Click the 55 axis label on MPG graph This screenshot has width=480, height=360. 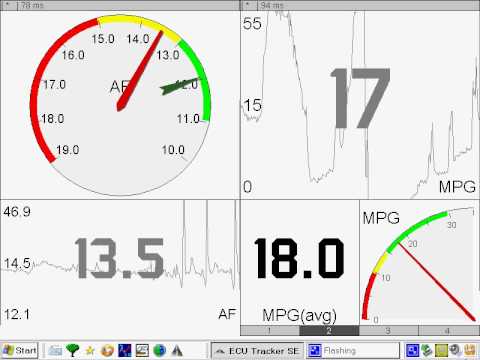point(252,24)
